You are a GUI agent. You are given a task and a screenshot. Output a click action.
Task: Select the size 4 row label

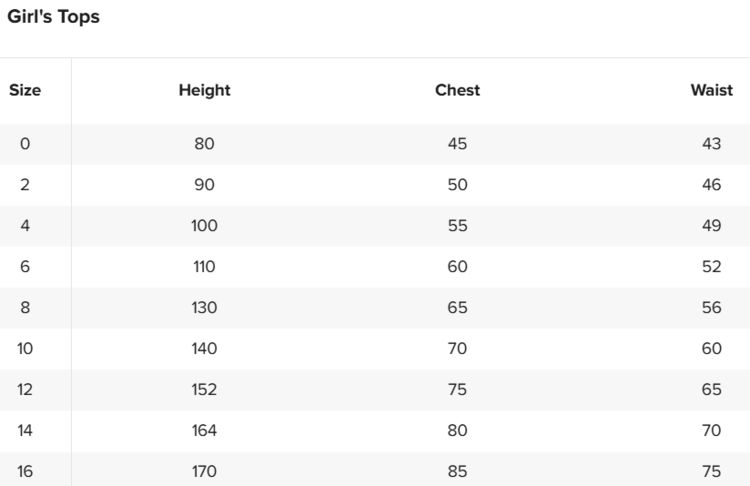25,226
